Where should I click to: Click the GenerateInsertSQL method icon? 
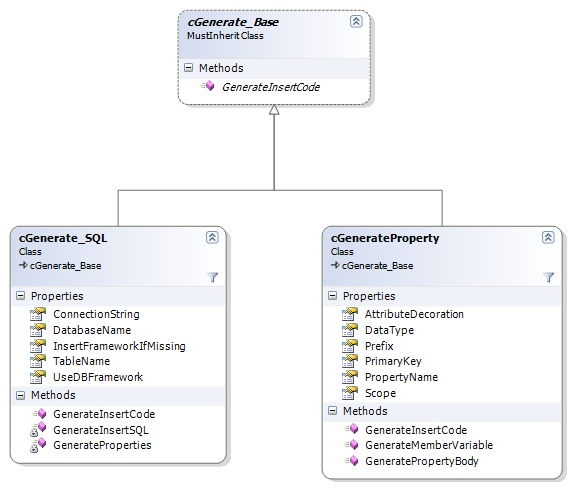38,429
